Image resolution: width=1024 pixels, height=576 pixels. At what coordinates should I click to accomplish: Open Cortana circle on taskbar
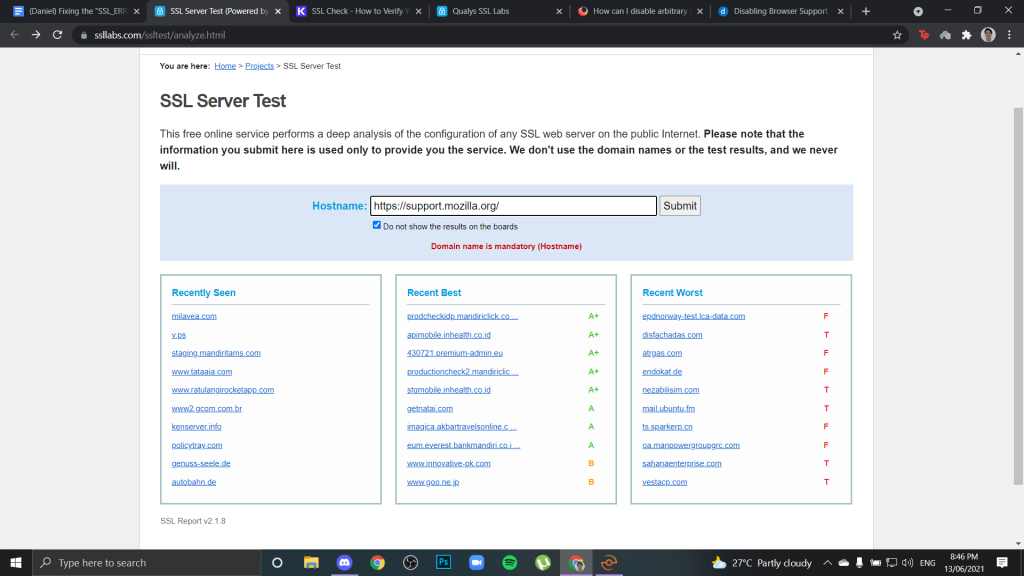coord(277,562)
